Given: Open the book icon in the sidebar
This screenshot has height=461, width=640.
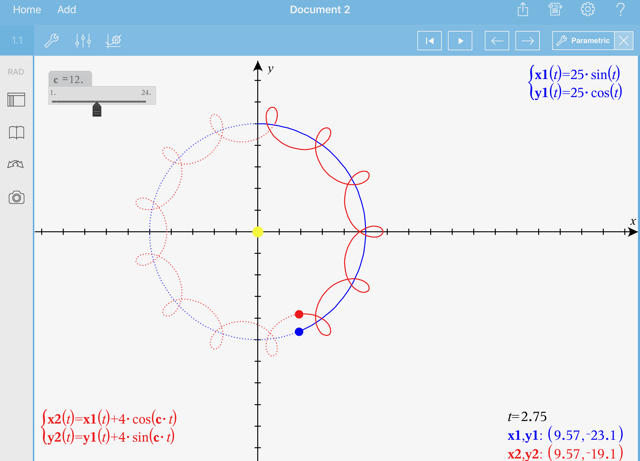Looking at the screenshot, I should tap(16, 132).
